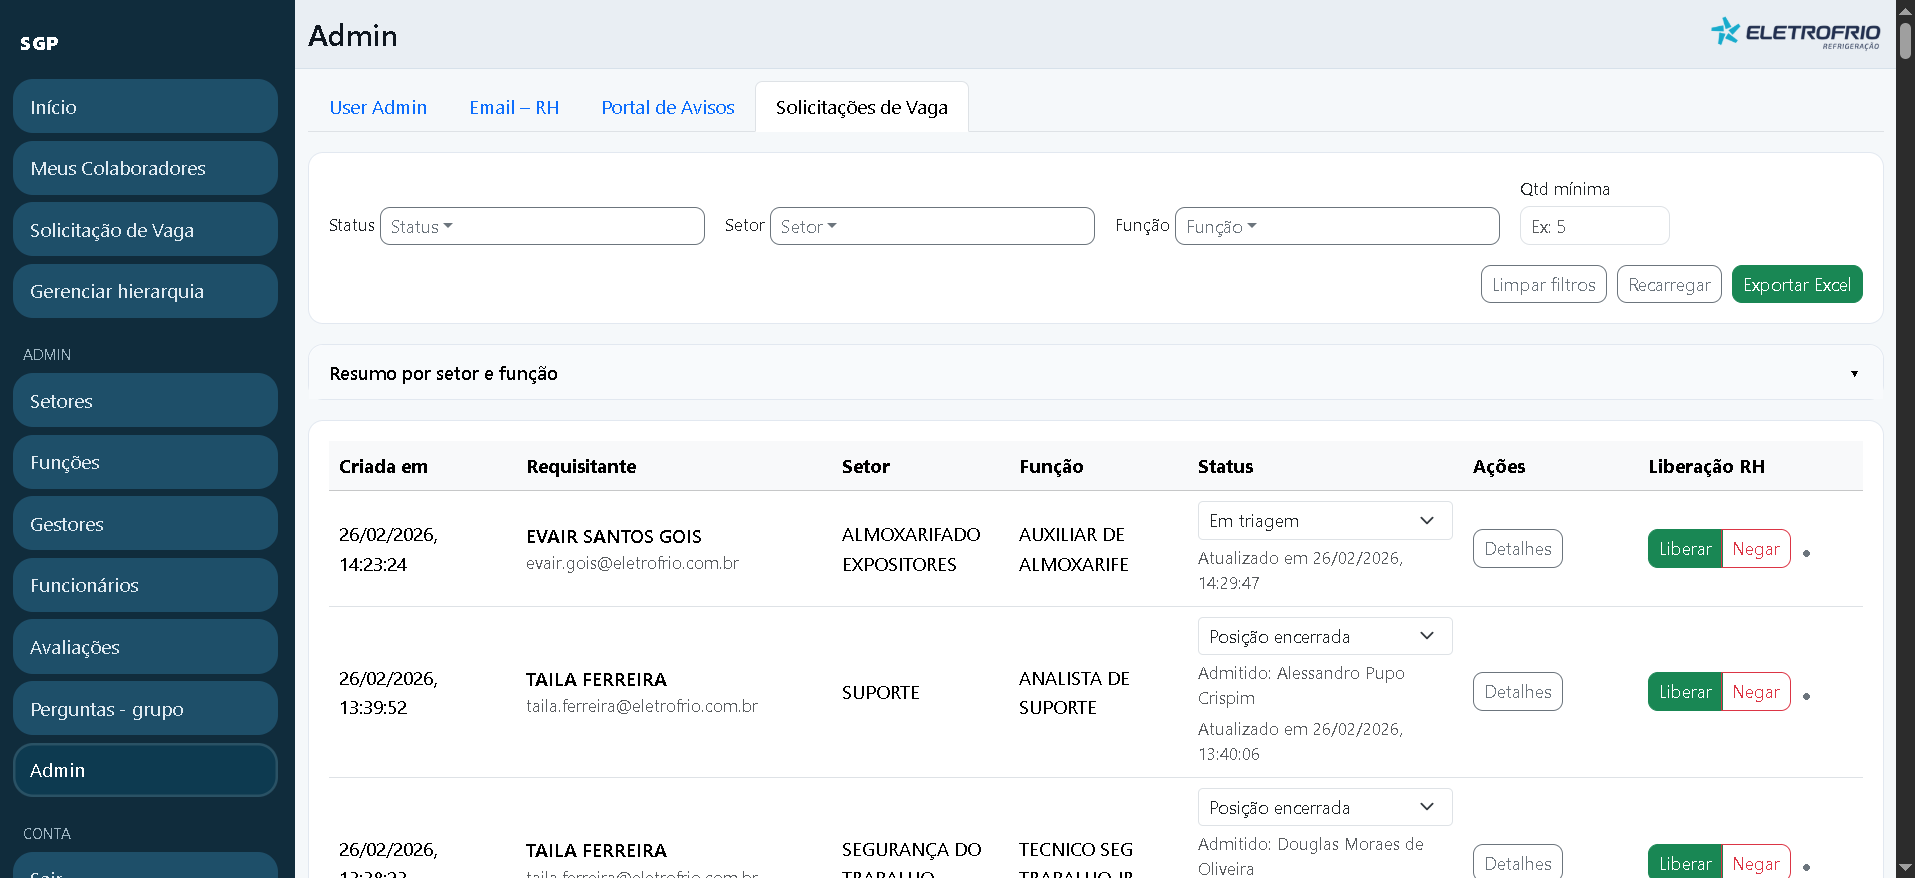The image size is (1915, 878).
Task: Open the Status filter dropdown
Action: 542,226
